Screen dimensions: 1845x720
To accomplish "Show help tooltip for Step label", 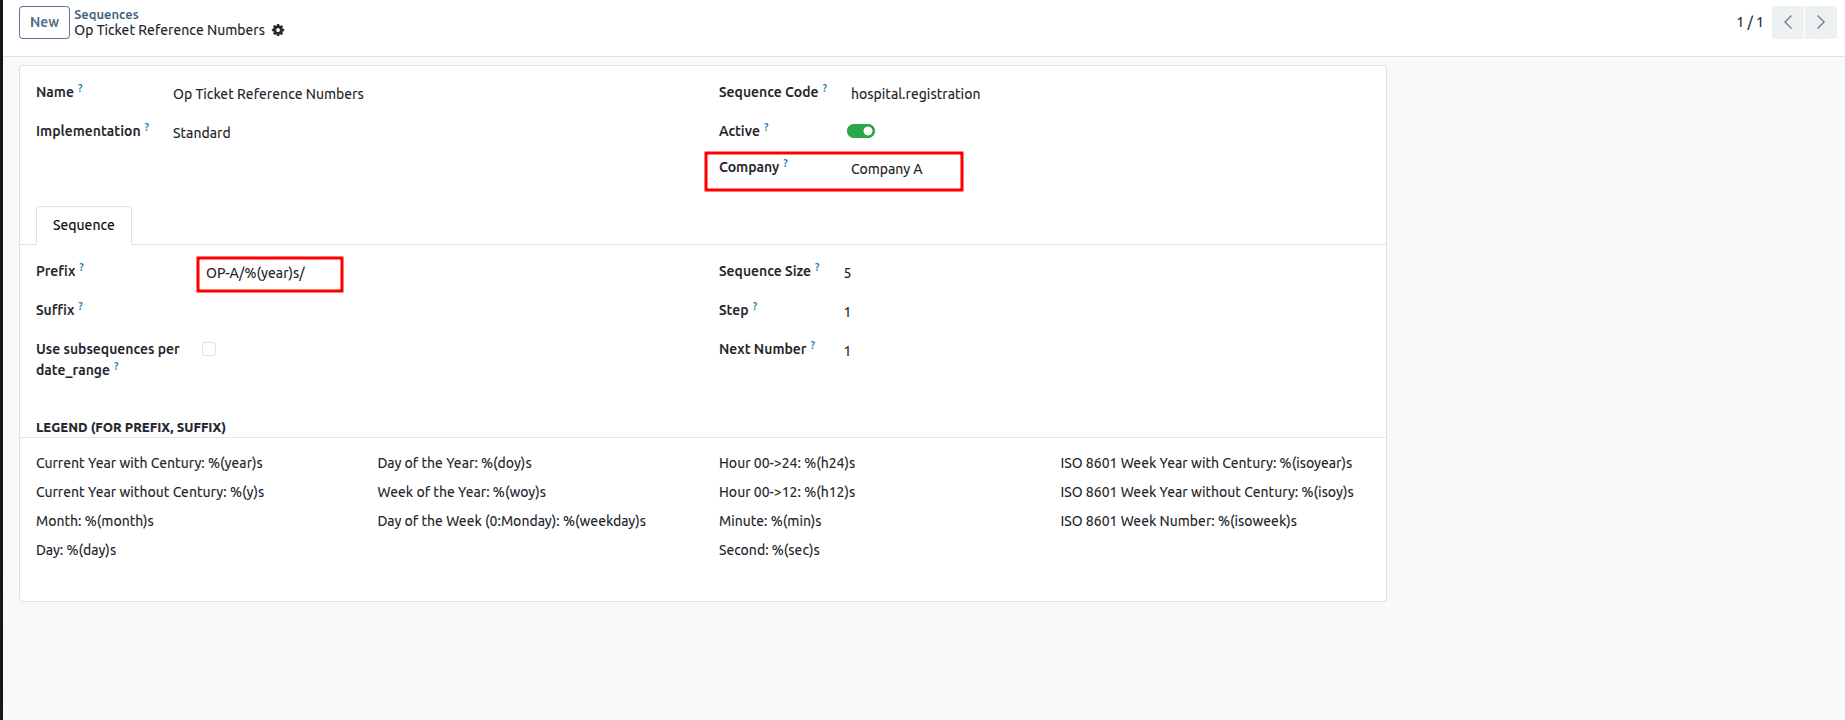I will (x=755, y=306).
